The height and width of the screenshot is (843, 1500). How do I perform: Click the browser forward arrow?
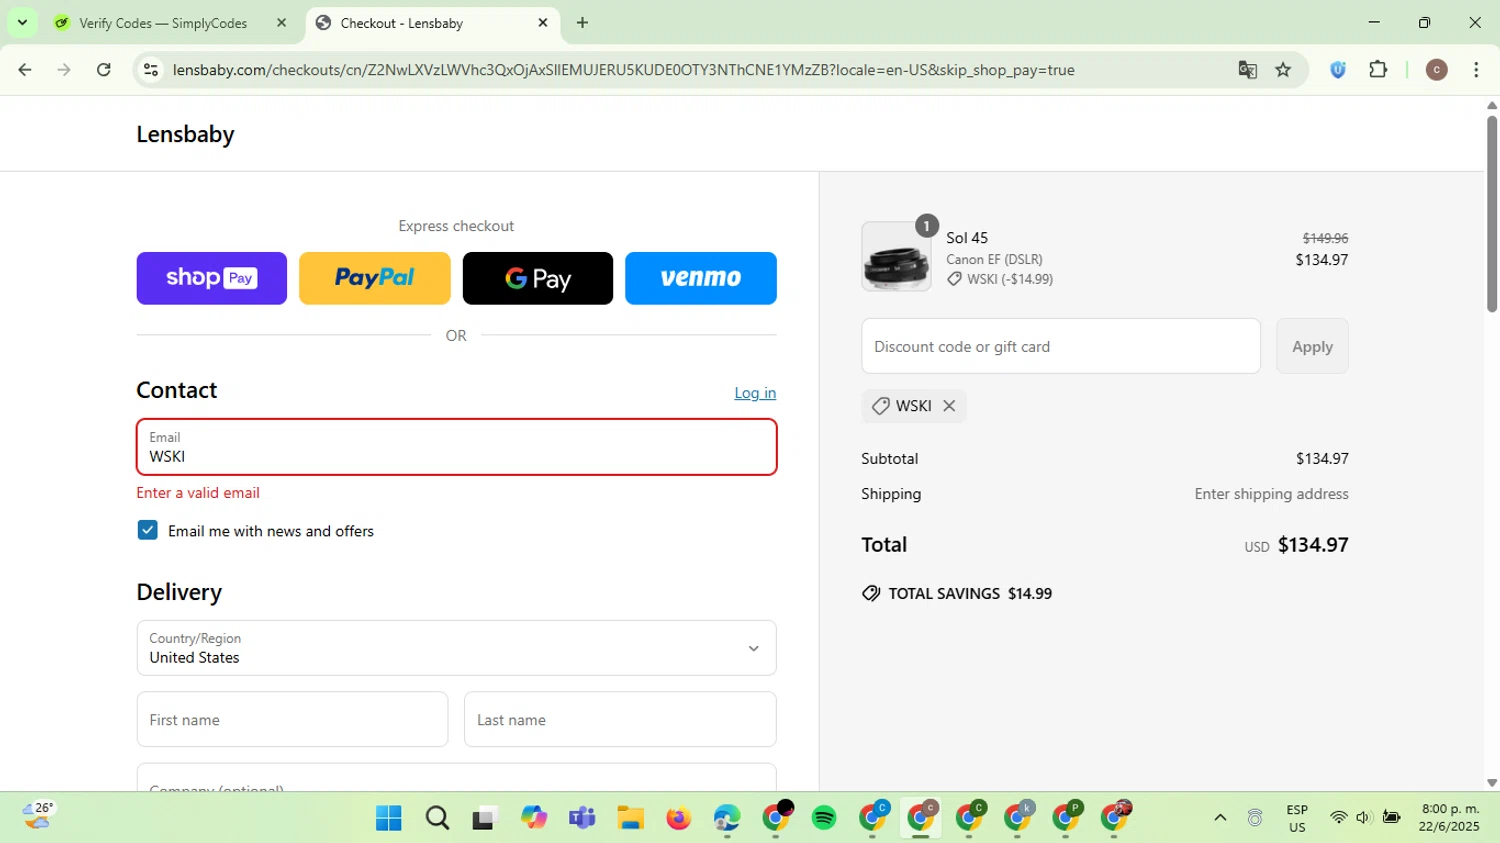tap(64, 70)
